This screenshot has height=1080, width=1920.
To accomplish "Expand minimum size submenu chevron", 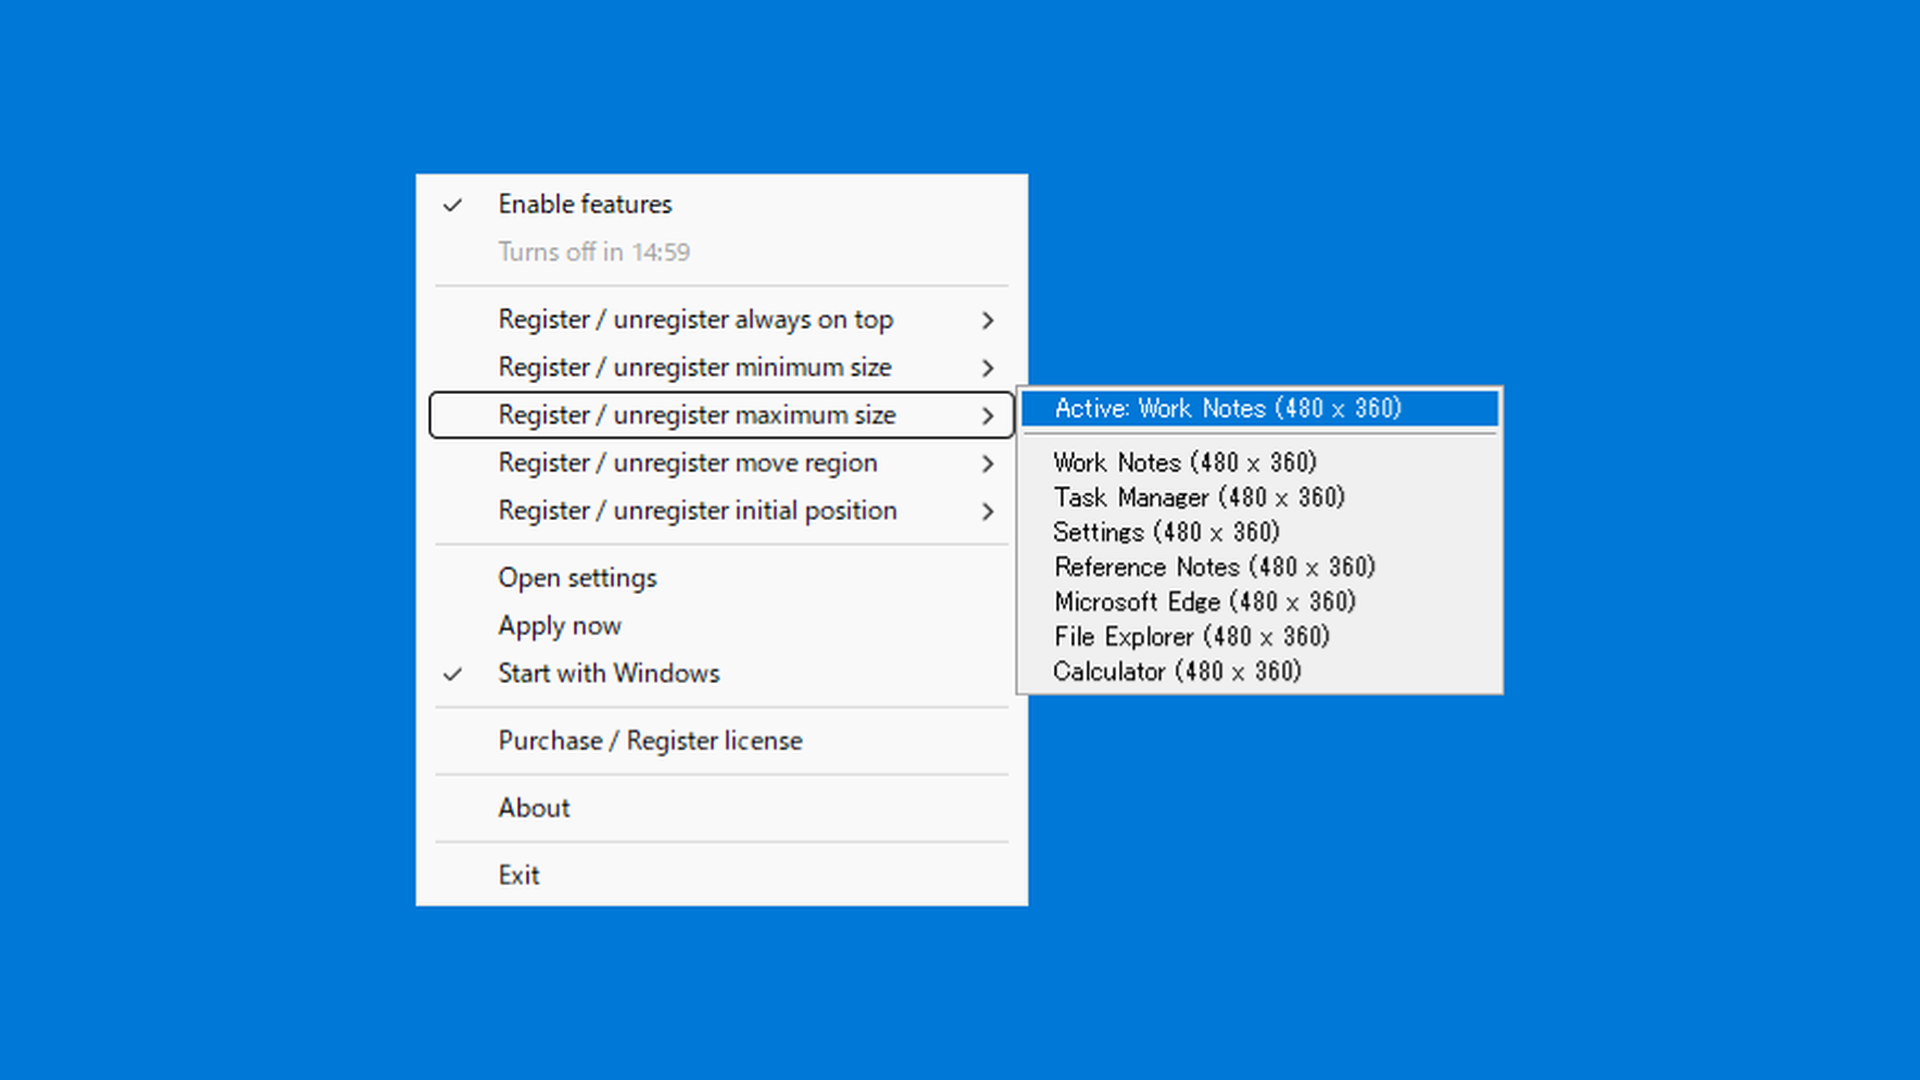I will pyautogui.click(x=988, y=368).
